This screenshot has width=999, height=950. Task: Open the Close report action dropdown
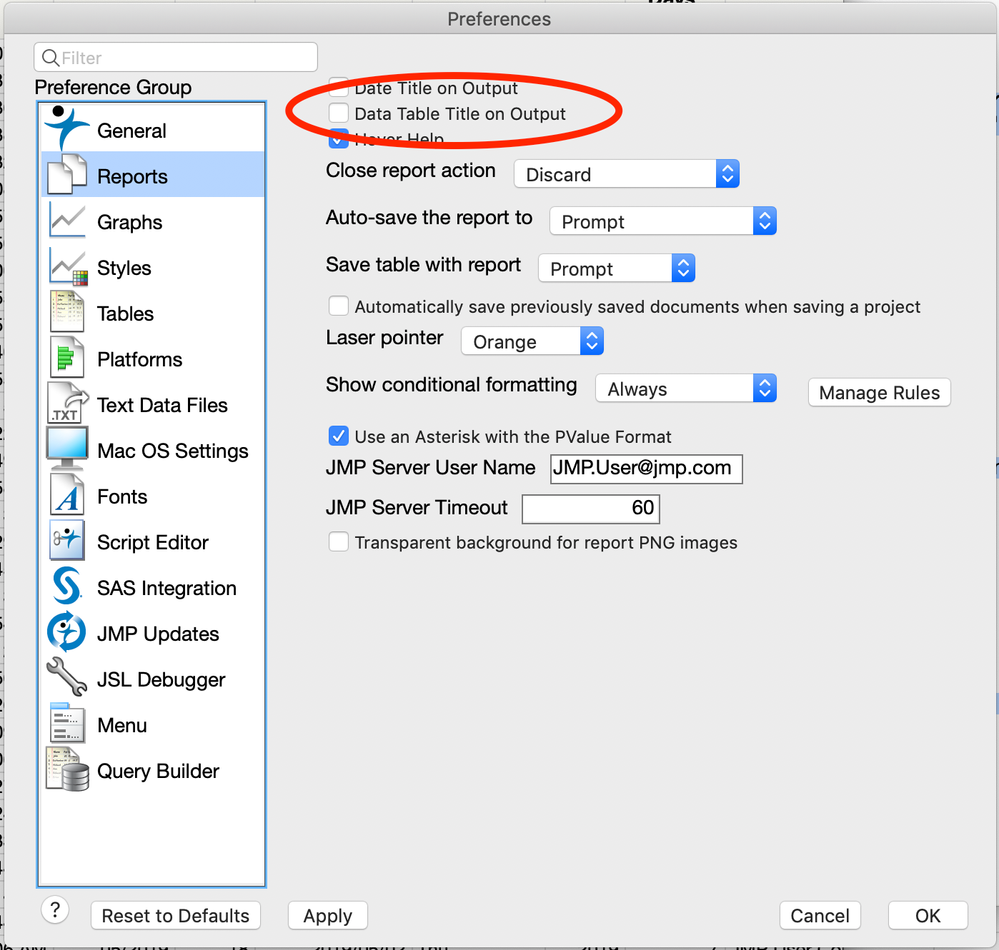tap(627, 174)
